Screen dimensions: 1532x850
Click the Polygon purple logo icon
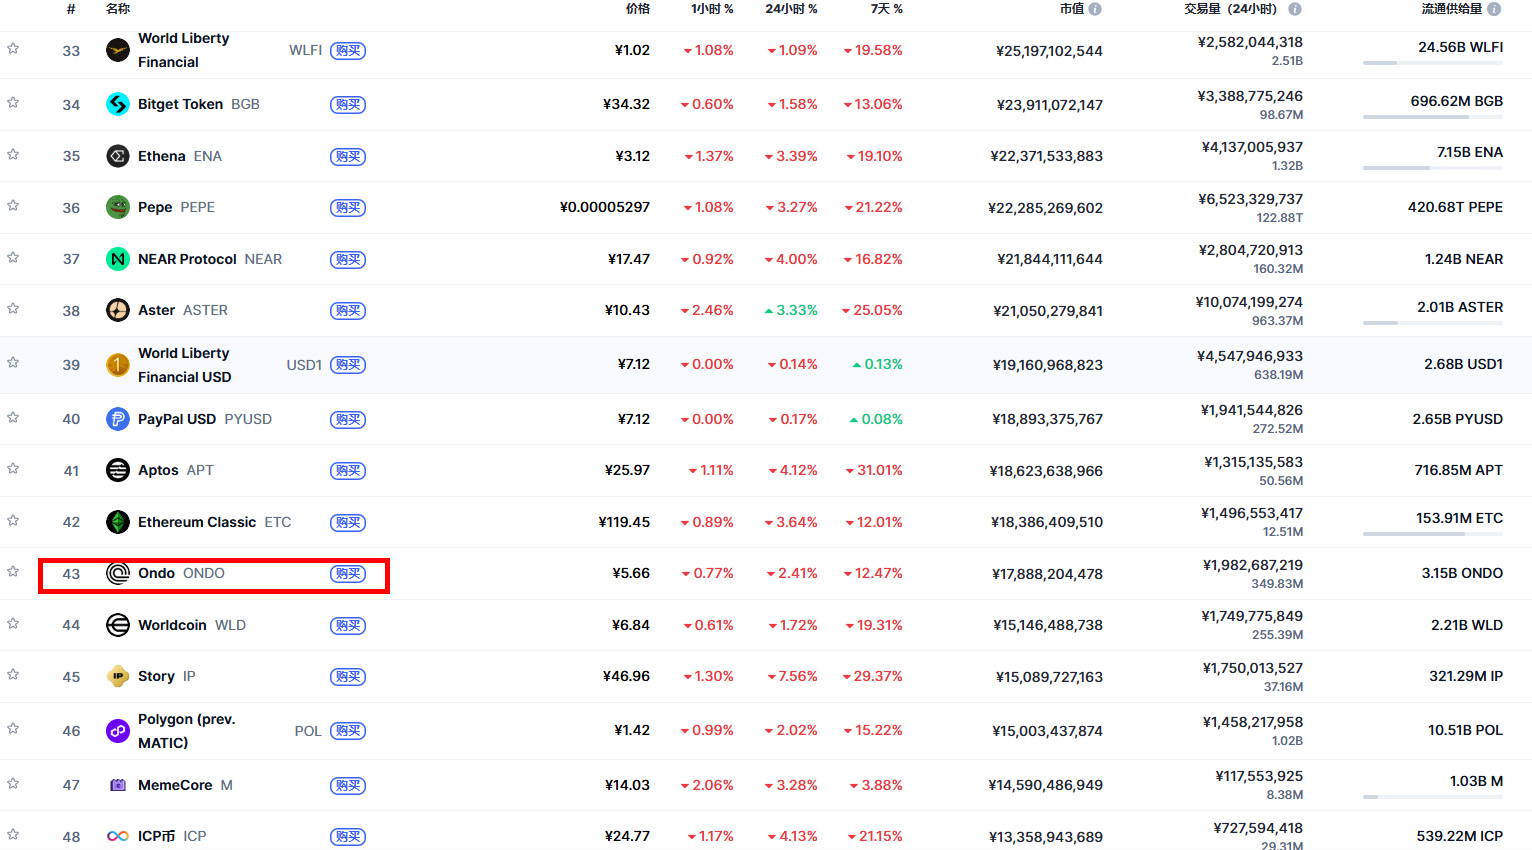click(118, 731)
